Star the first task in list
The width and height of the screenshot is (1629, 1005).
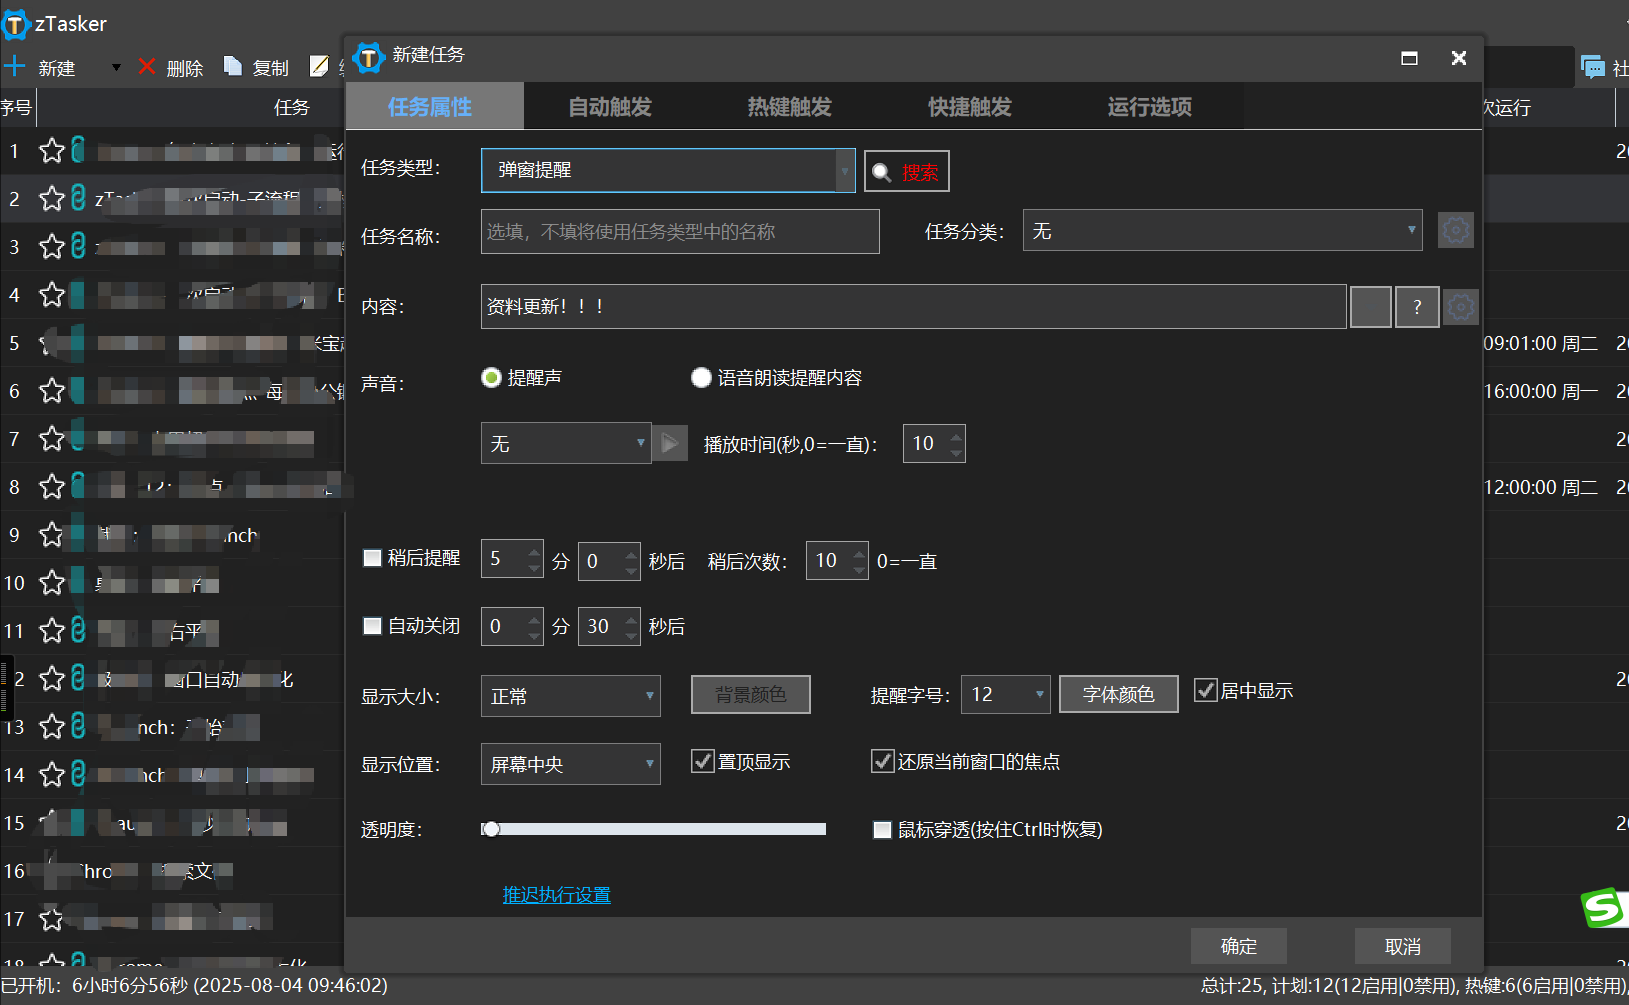(x=52, y=151)
